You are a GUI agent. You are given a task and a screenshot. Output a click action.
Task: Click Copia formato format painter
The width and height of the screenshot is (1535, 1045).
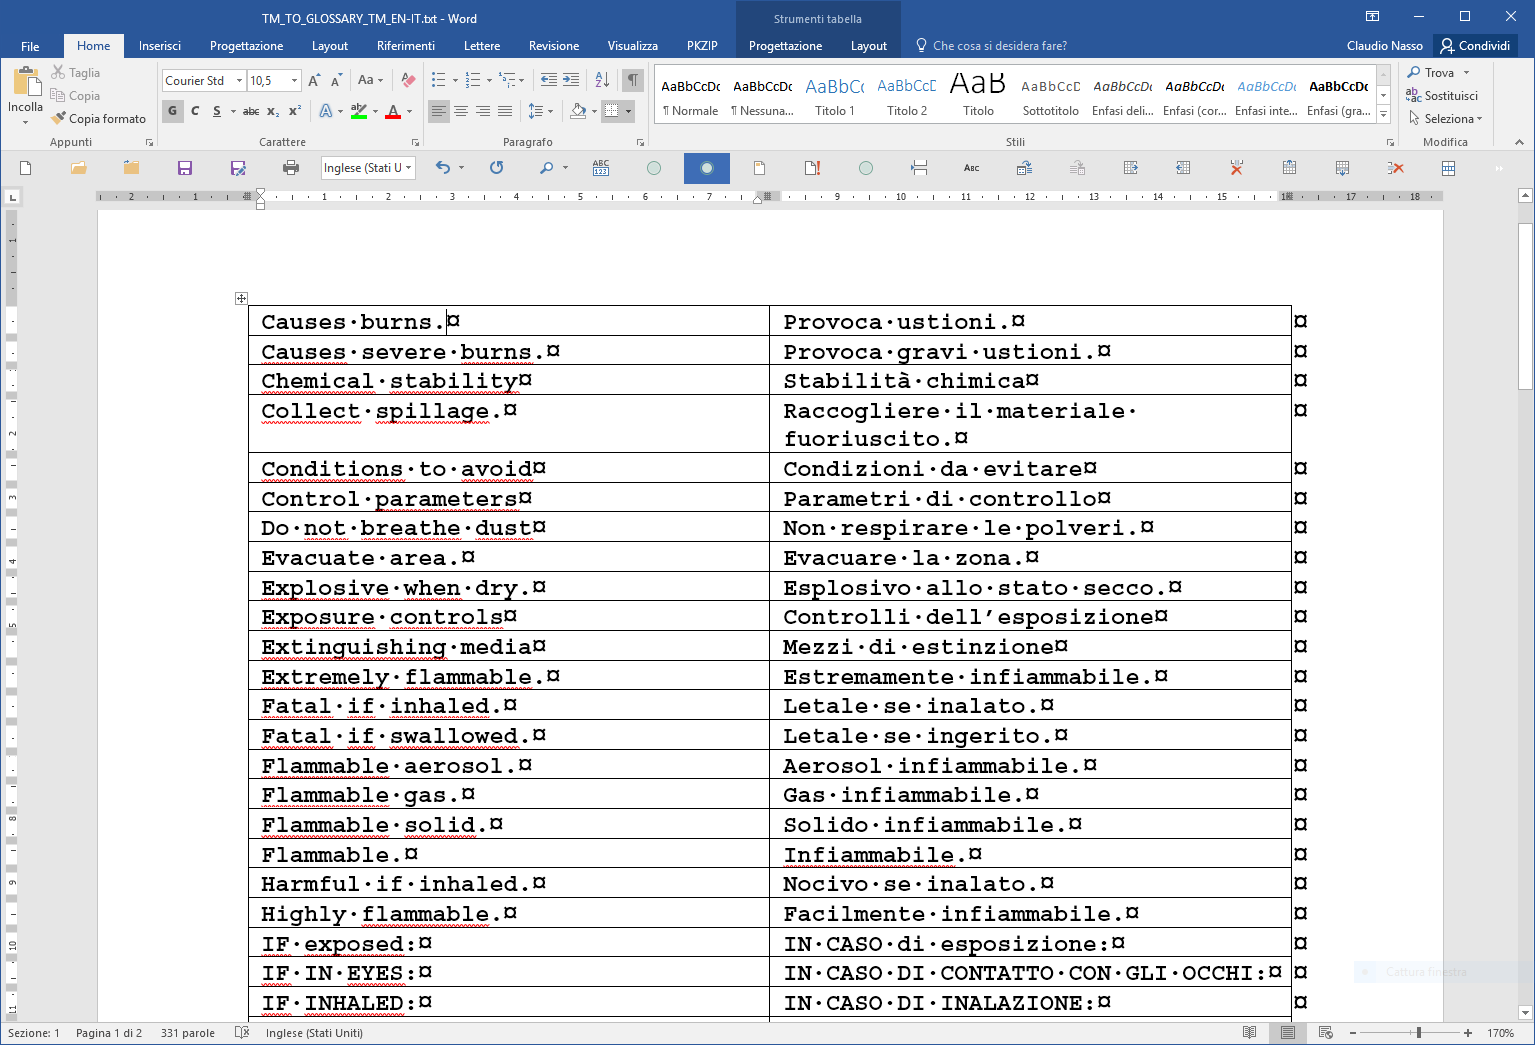(99, 119)
